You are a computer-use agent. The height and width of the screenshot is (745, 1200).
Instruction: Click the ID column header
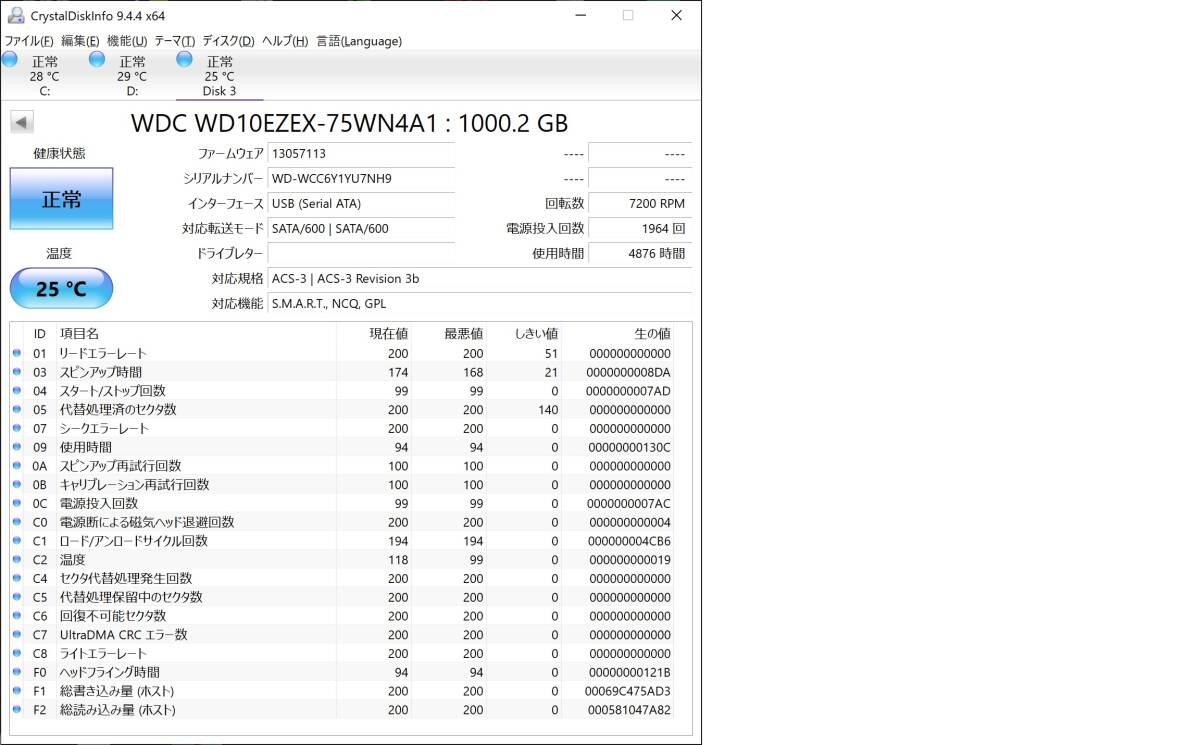tap(40, 333)
